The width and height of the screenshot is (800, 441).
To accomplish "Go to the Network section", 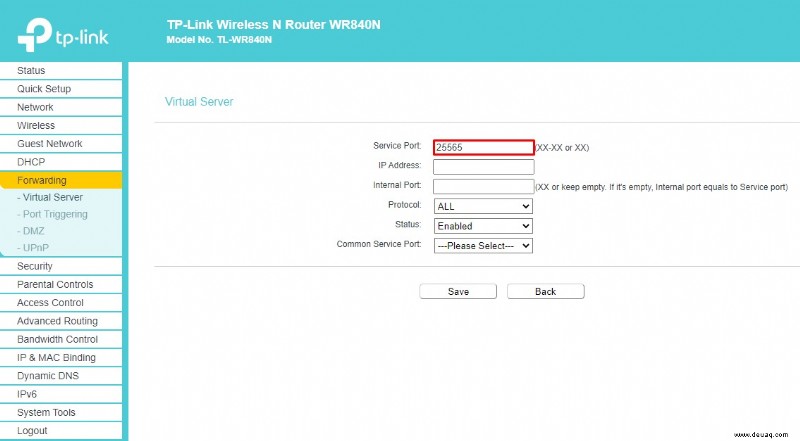I will point(61,107).
